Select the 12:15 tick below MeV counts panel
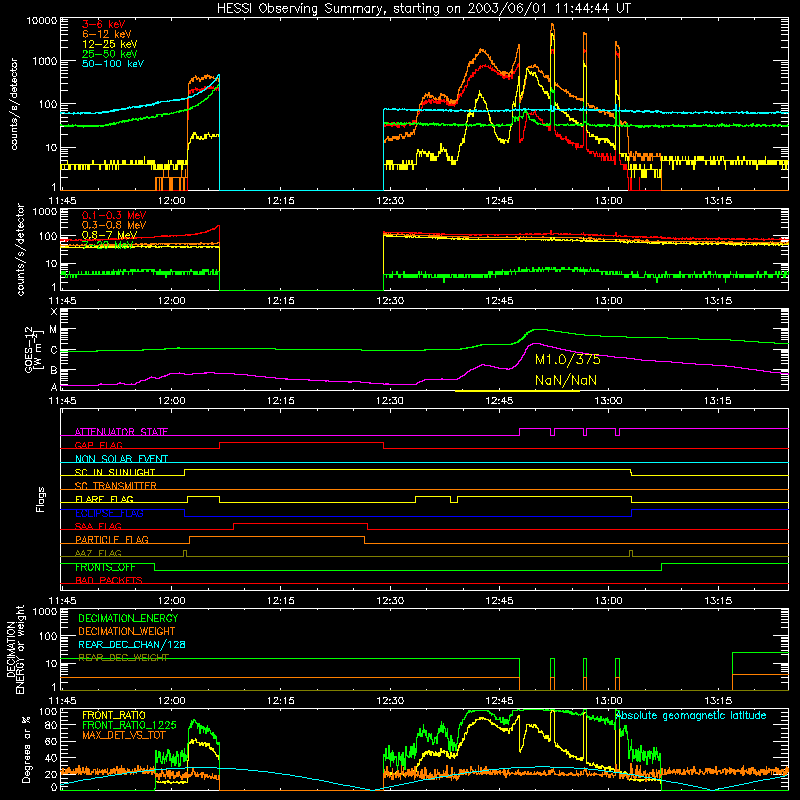The height and width of the screenshot is (800, 800). tap(281, 301)
